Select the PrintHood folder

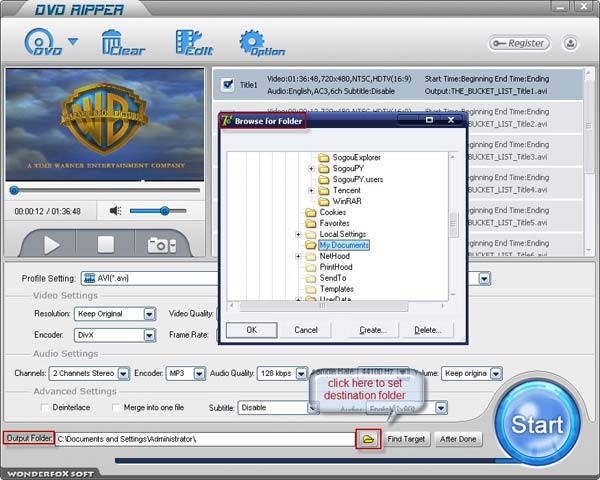329,267
